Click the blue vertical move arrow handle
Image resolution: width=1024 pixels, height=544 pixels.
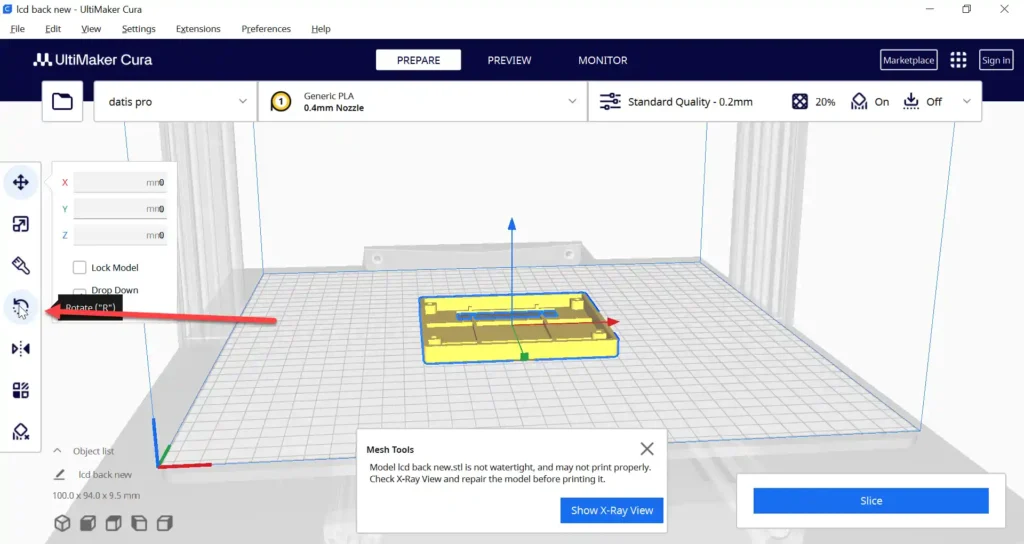click(x=512, y=225)
